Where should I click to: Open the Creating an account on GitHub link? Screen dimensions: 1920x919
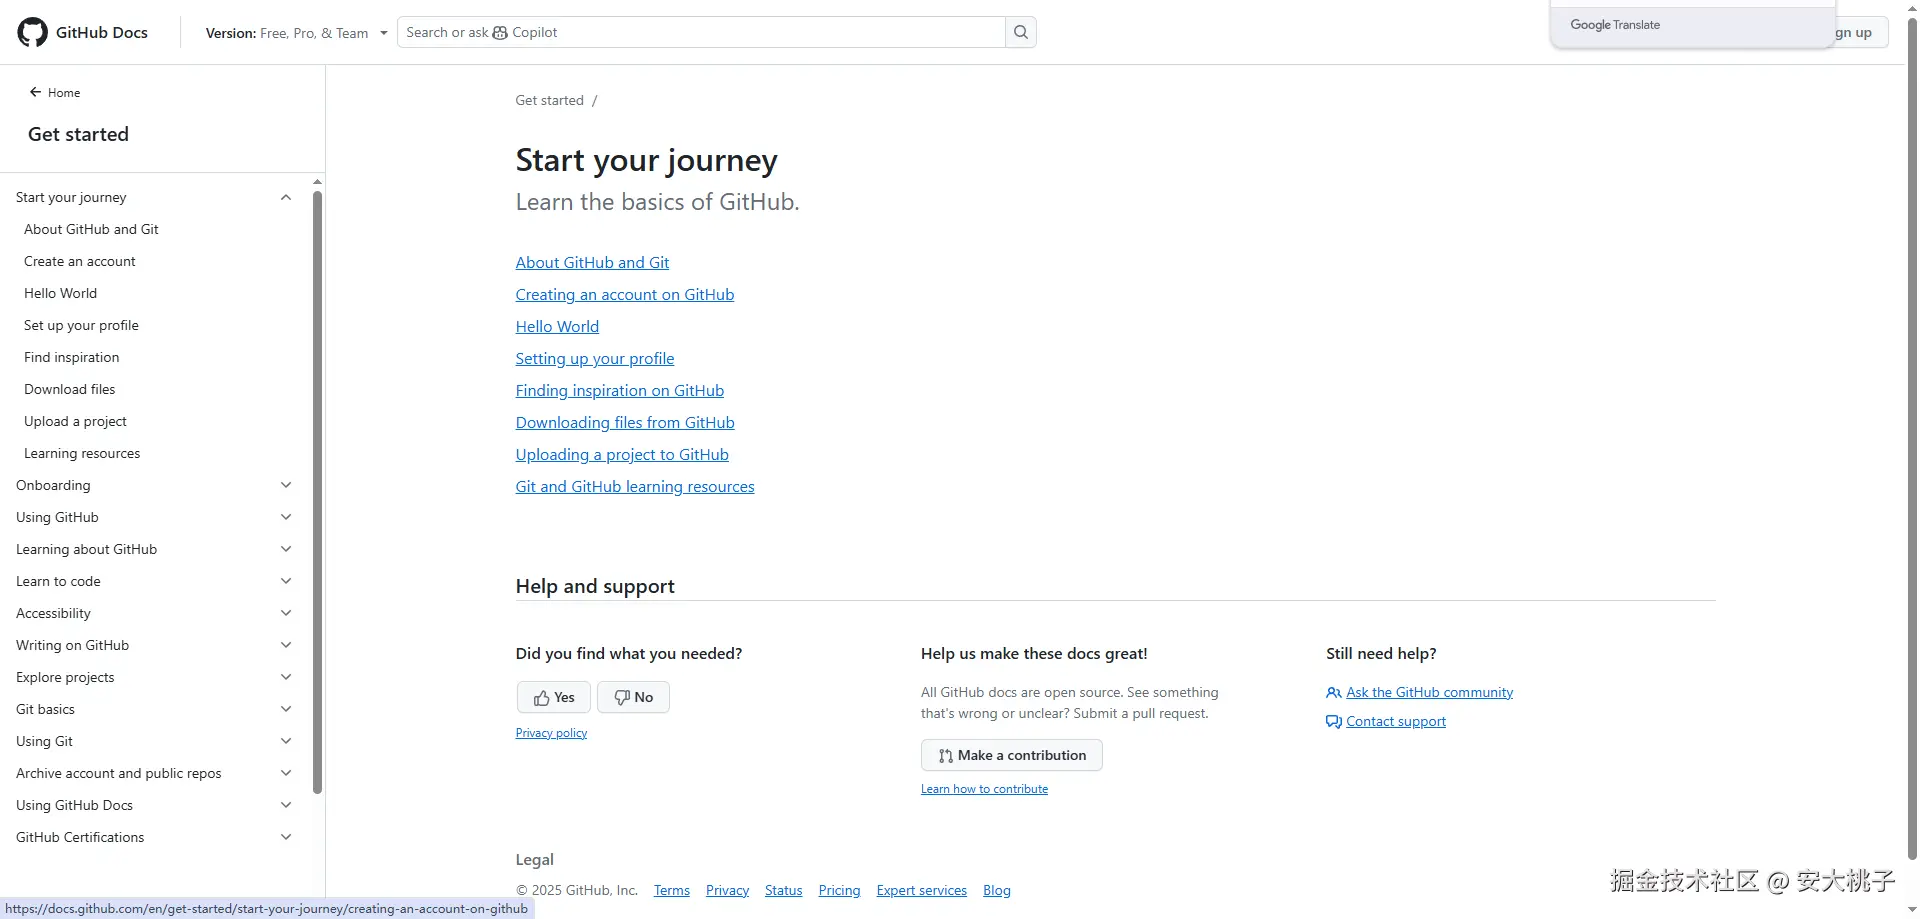coord(624,294)
